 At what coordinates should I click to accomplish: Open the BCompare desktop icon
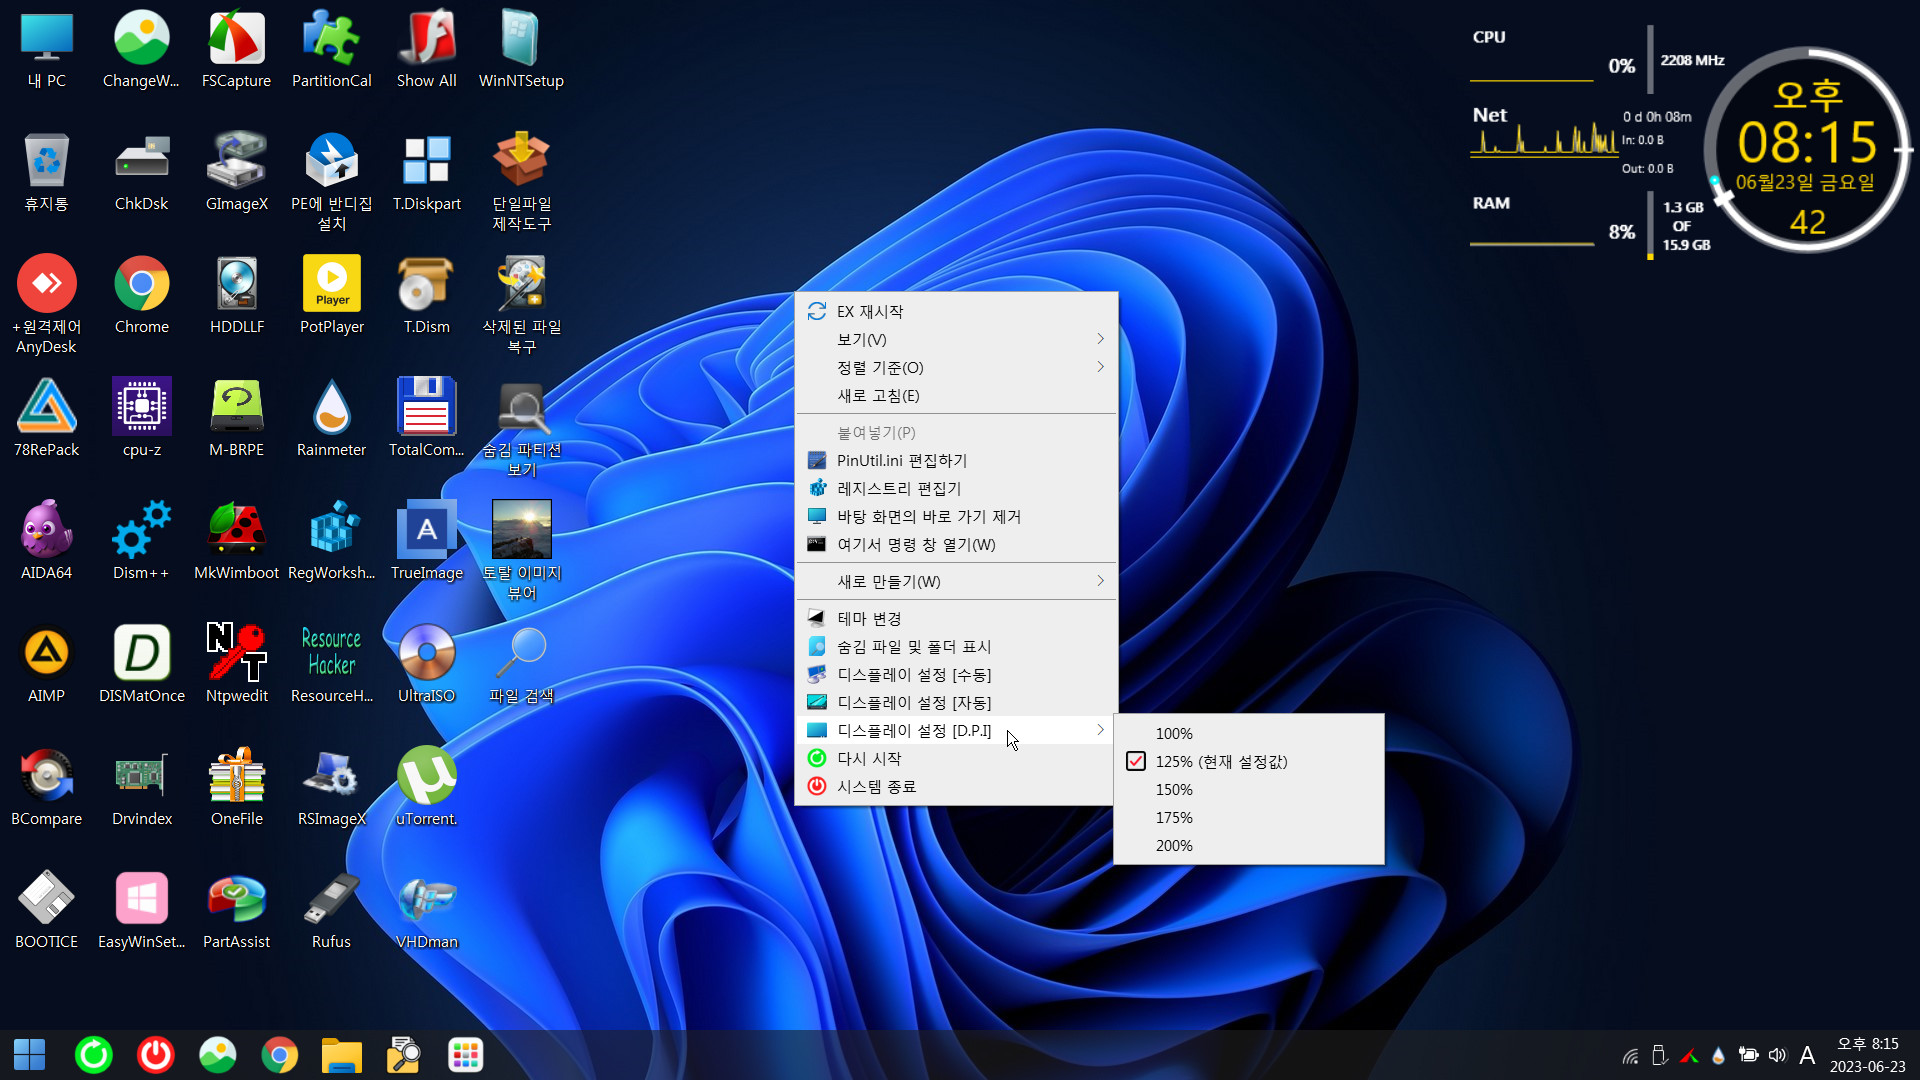click(46, 788)
